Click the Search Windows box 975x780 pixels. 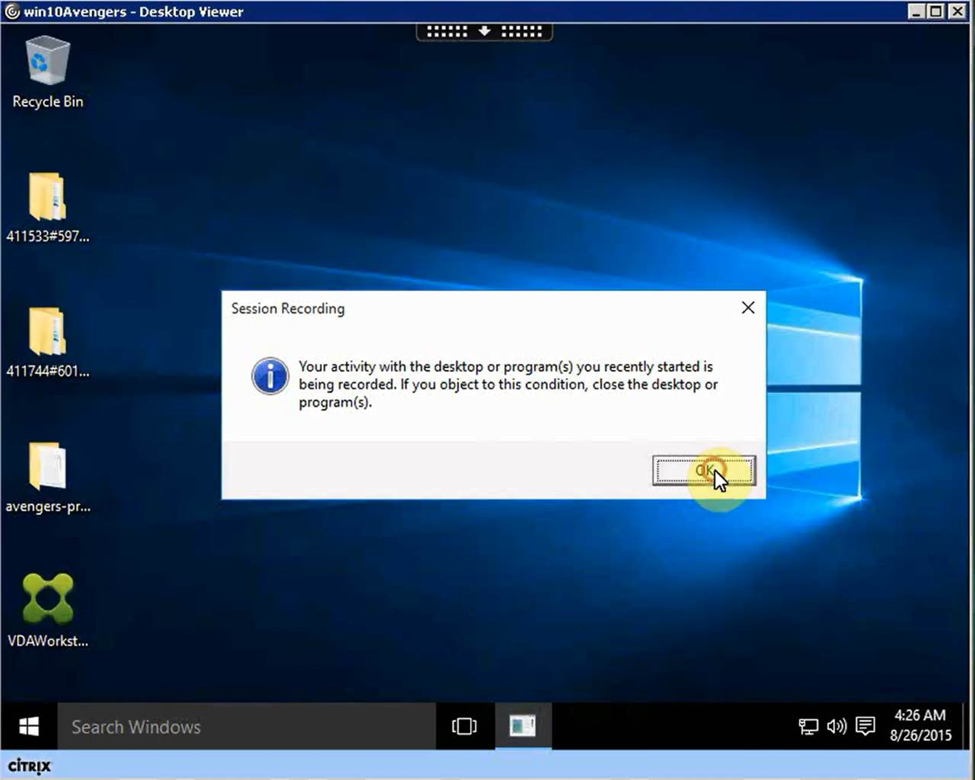(245, 727)
